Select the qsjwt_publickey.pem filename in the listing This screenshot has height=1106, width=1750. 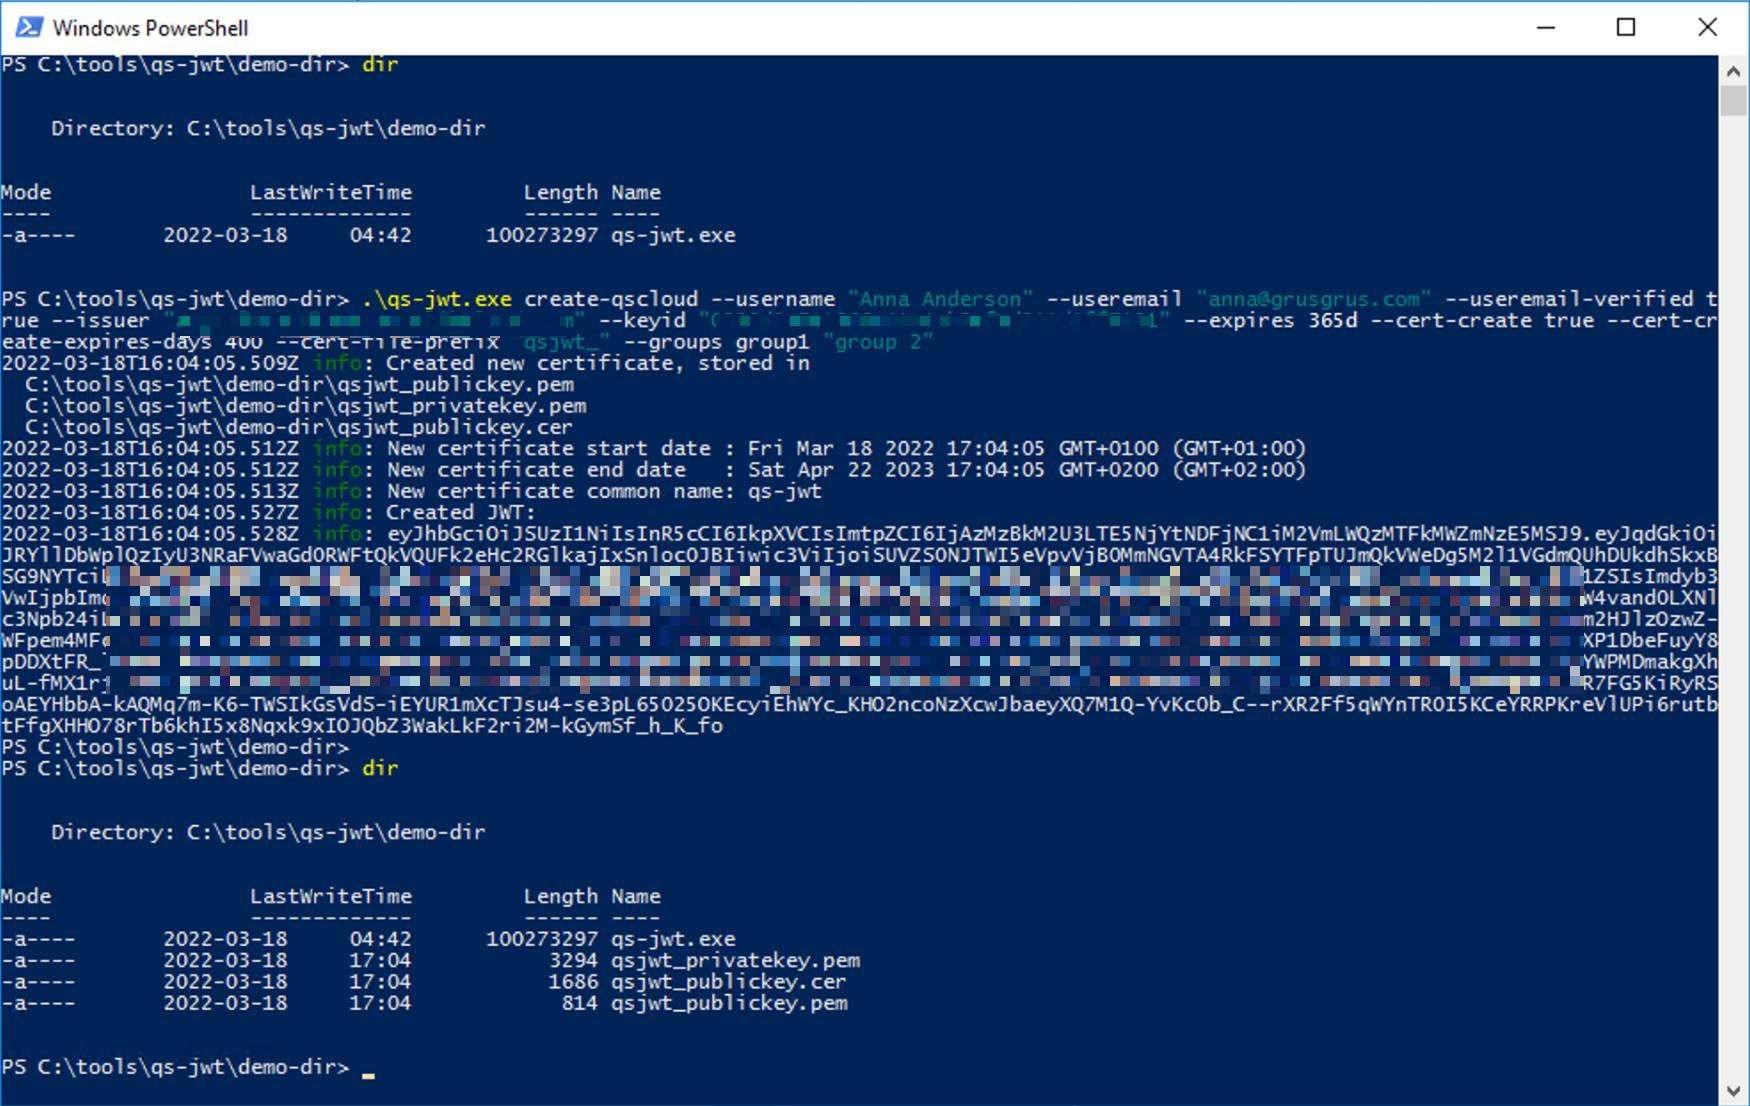pos(730,1003)
